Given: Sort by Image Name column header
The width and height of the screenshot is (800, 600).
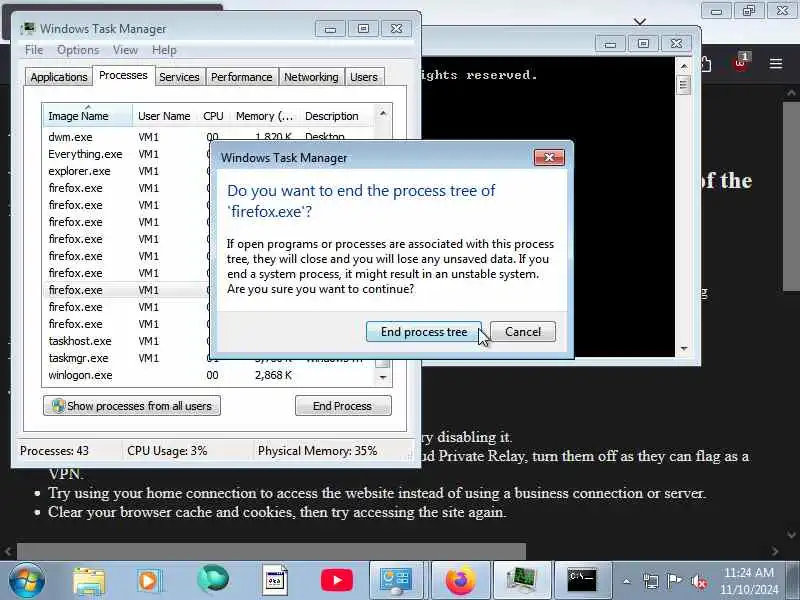Looking at the screenshot, I should (88, 116).
